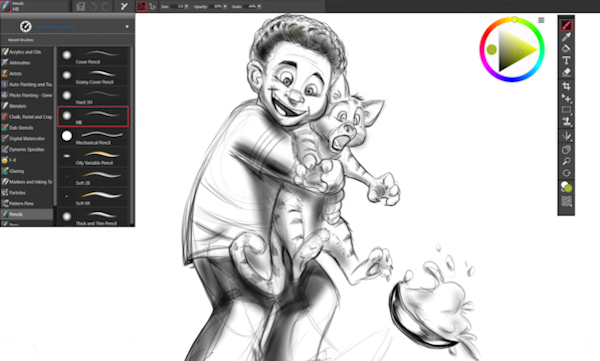Choose the Mechanical Pencil variant
Screen dimensions: 600x361
pyautogui.click(x=93, y=137)
